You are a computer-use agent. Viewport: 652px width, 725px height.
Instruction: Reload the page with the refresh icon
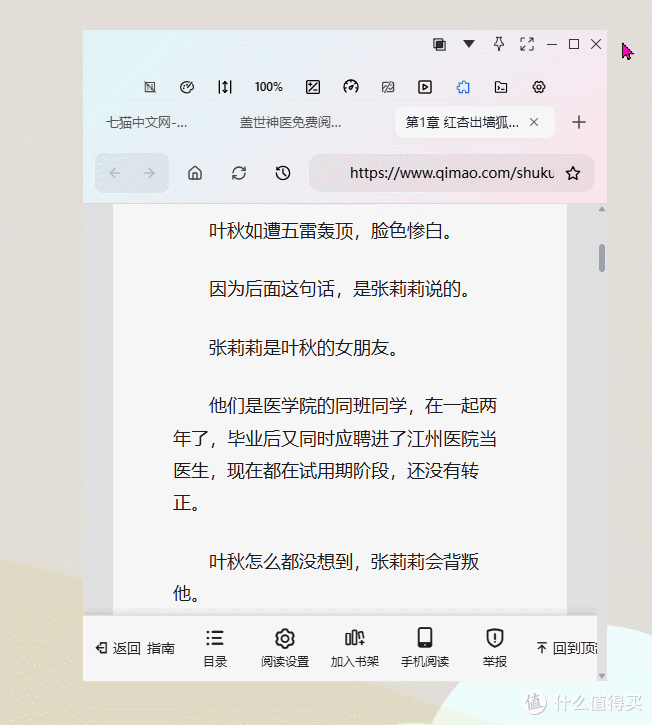pos(239,173)
